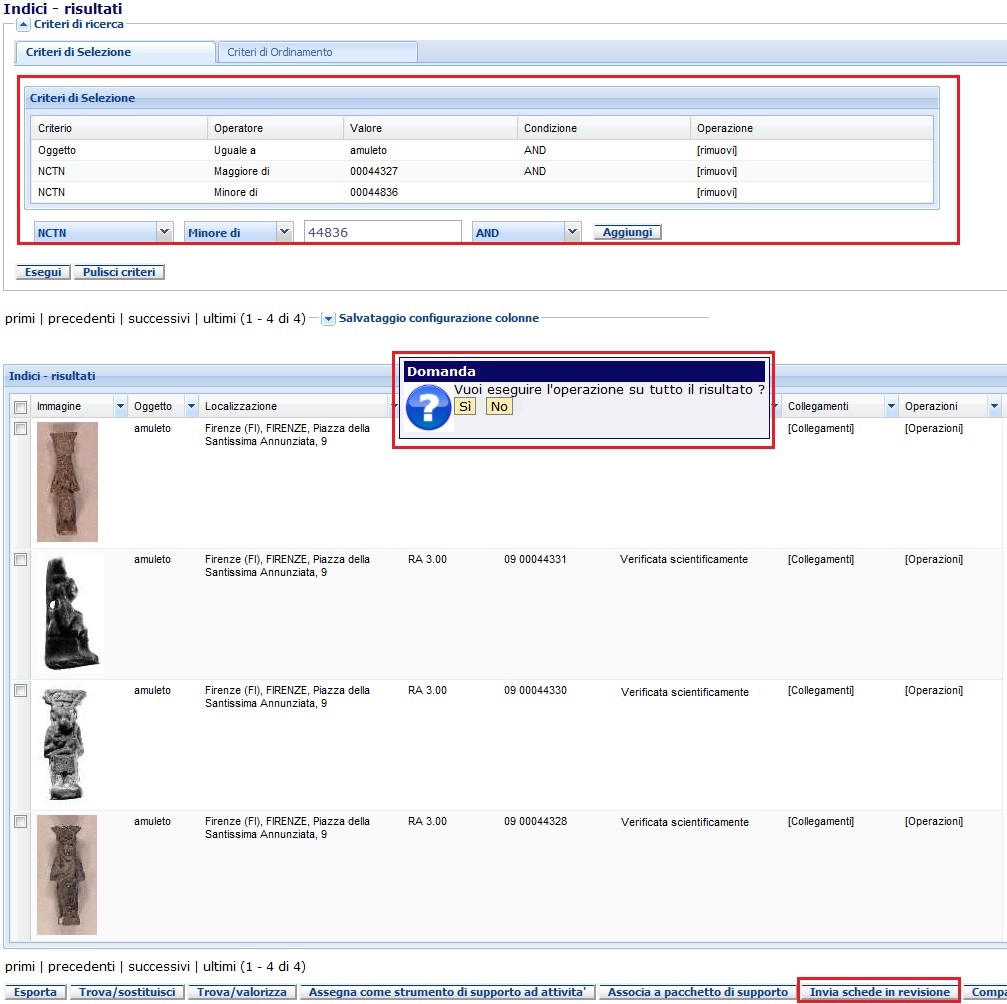Click the Immagine column filter arrow

point(121,406)
